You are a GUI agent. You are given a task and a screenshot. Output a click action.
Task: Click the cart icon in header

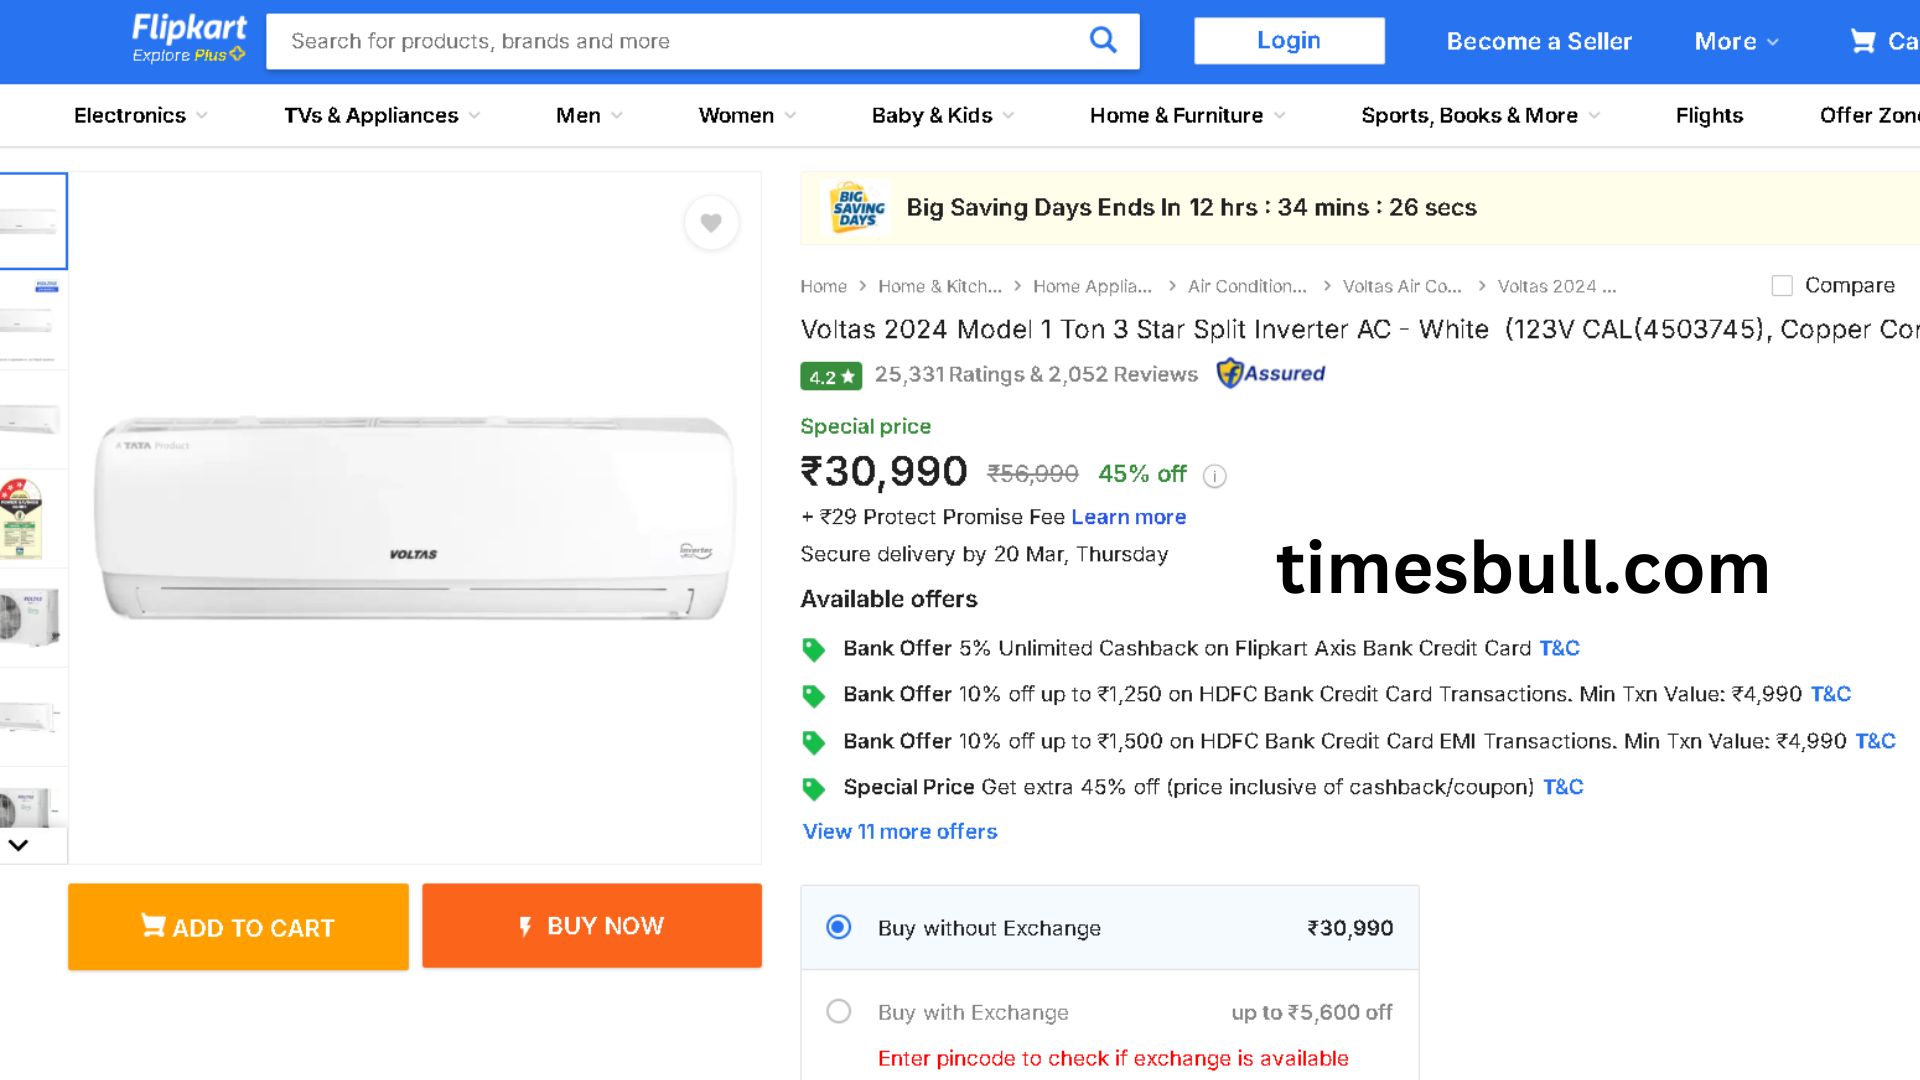tap(1862, 41)
